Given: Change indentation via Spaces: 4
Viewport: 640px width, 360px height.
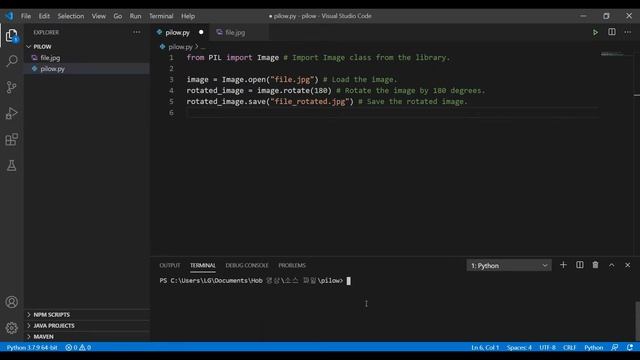Looking at the screenshot, I should click(x=519, y=347).
